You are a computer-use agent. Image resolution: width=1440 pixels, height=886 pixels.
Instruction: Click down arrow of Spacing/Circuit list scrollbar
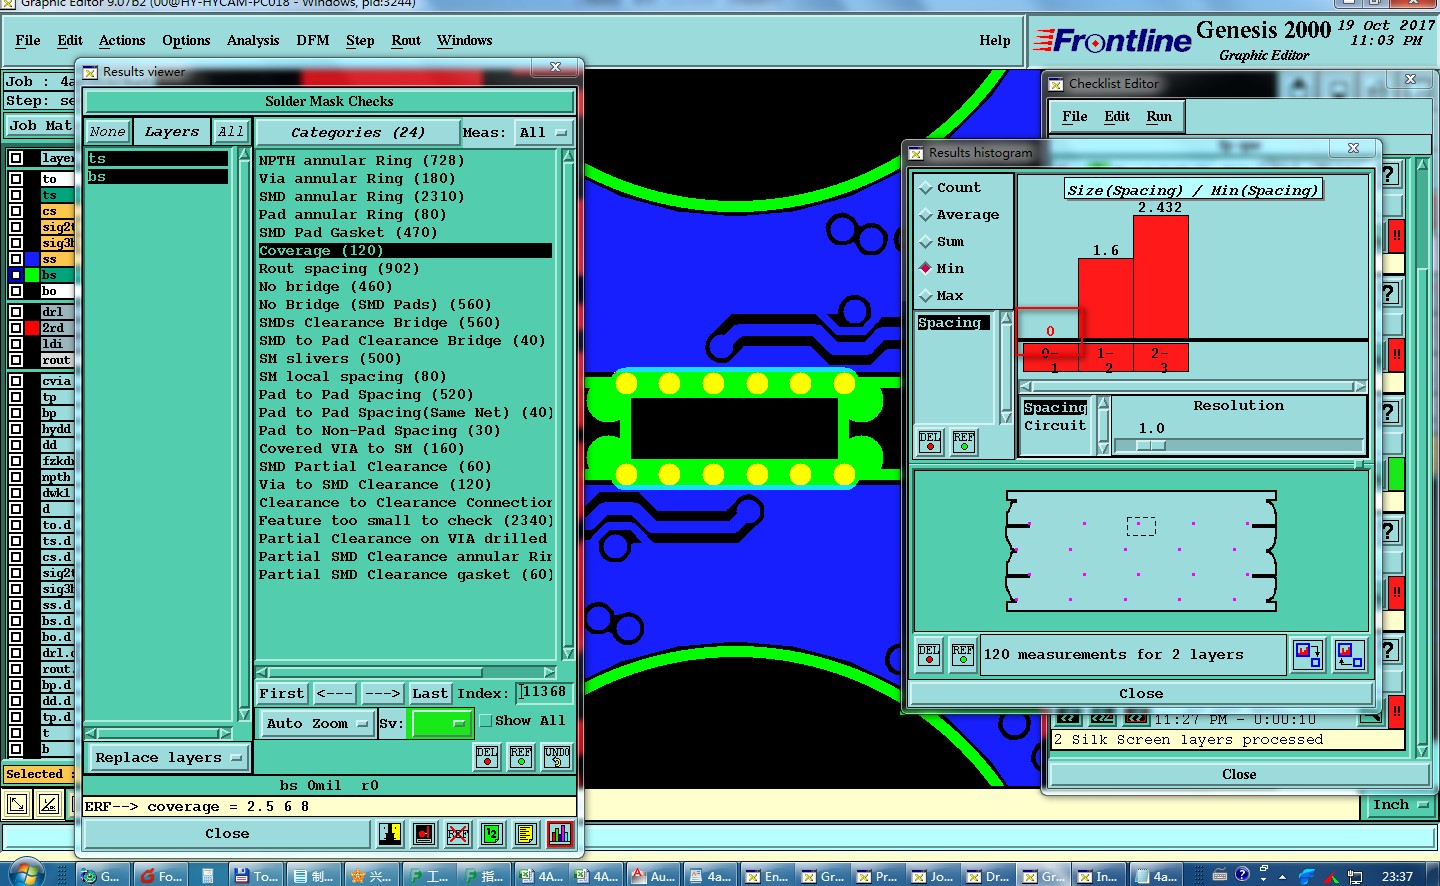1104,448
